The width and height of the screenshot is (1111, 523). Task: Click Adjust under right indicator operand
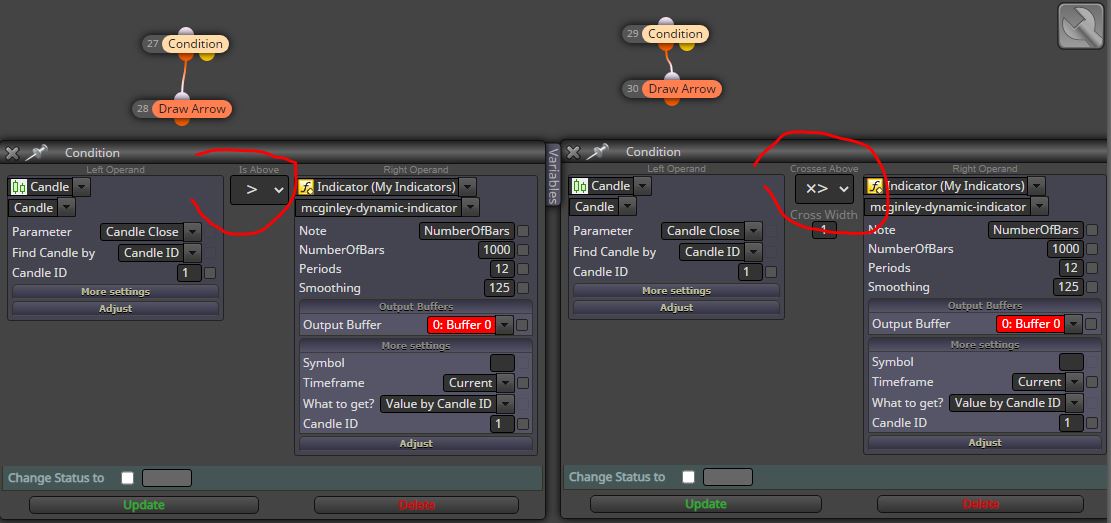985,442
